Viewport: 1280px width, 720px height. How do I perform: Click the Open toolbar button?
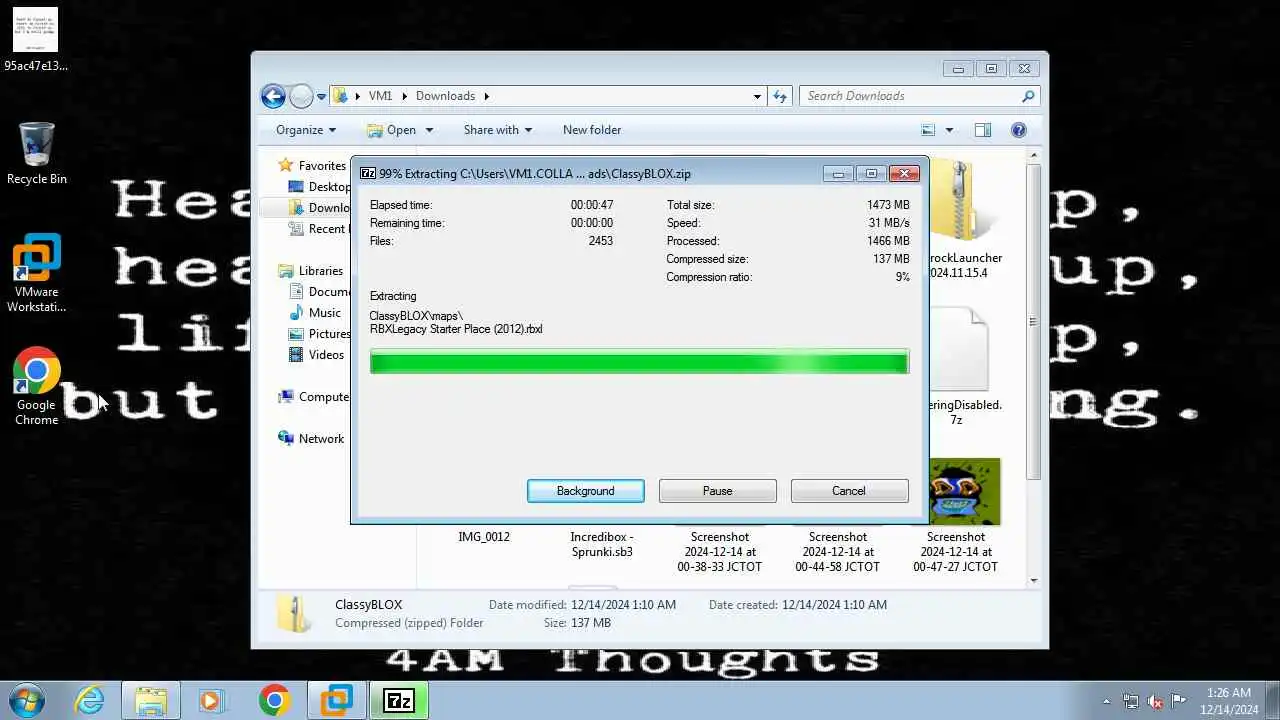pyautogui.click(x=391, y=130)
